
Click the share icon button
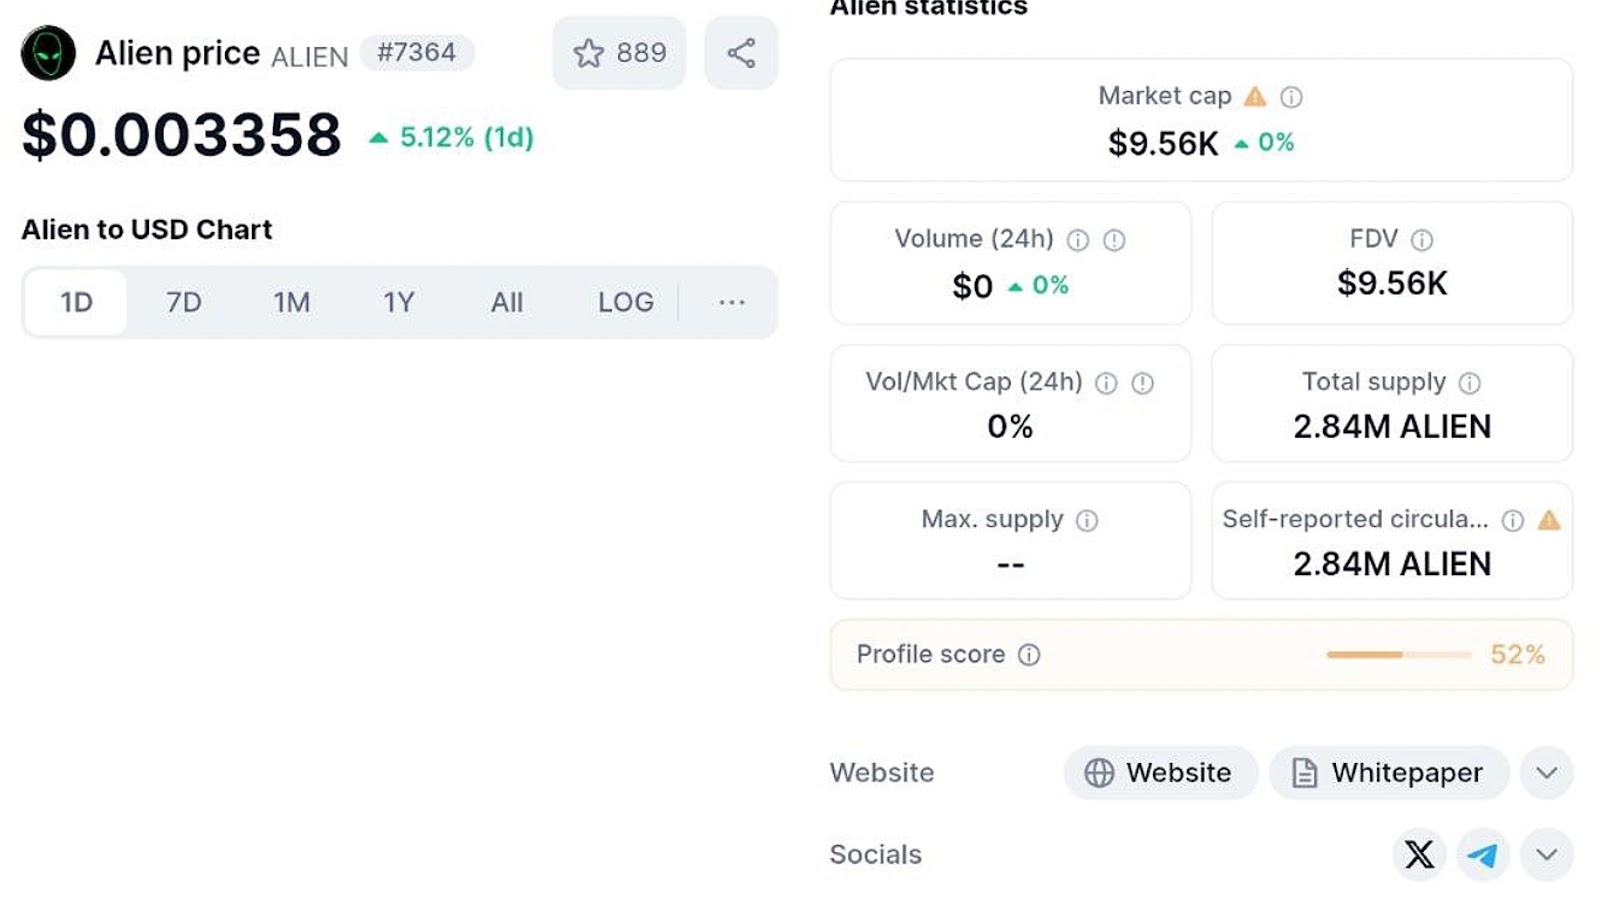[741, 53]
